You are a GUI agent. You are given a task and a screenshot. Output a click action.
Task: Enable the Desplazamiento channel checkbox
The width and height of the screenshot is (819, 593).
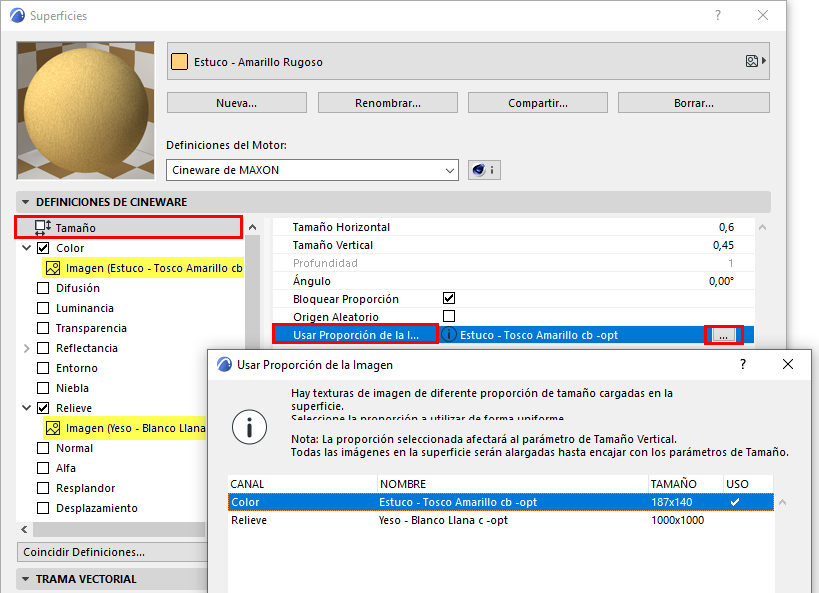pos(43,508)
